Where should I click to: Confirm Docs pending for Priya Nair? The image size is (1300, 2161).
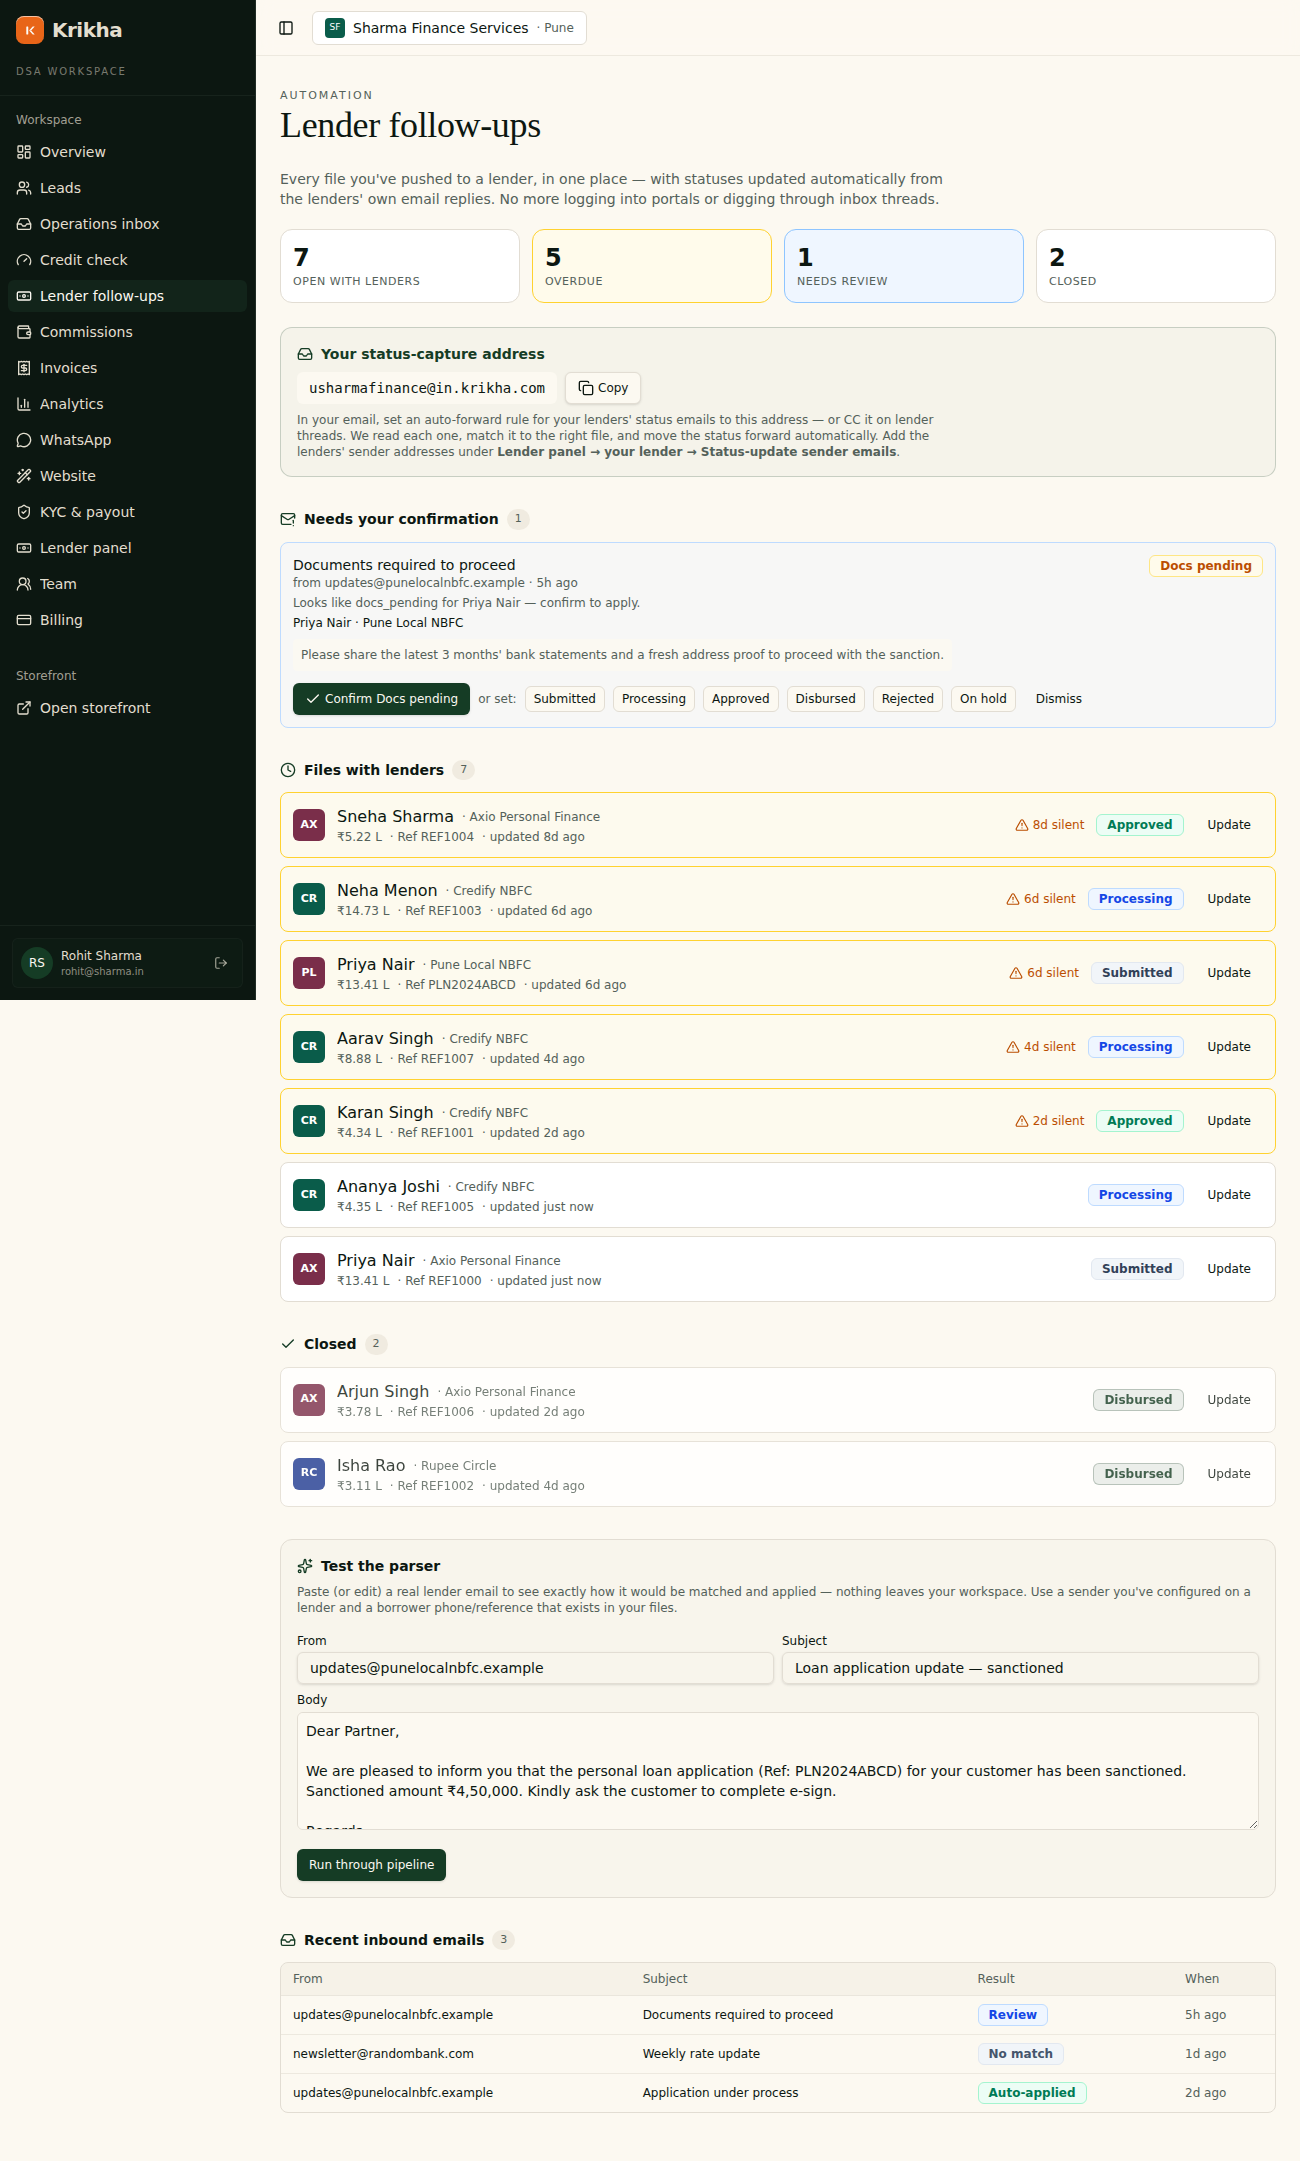coord(381,699)
